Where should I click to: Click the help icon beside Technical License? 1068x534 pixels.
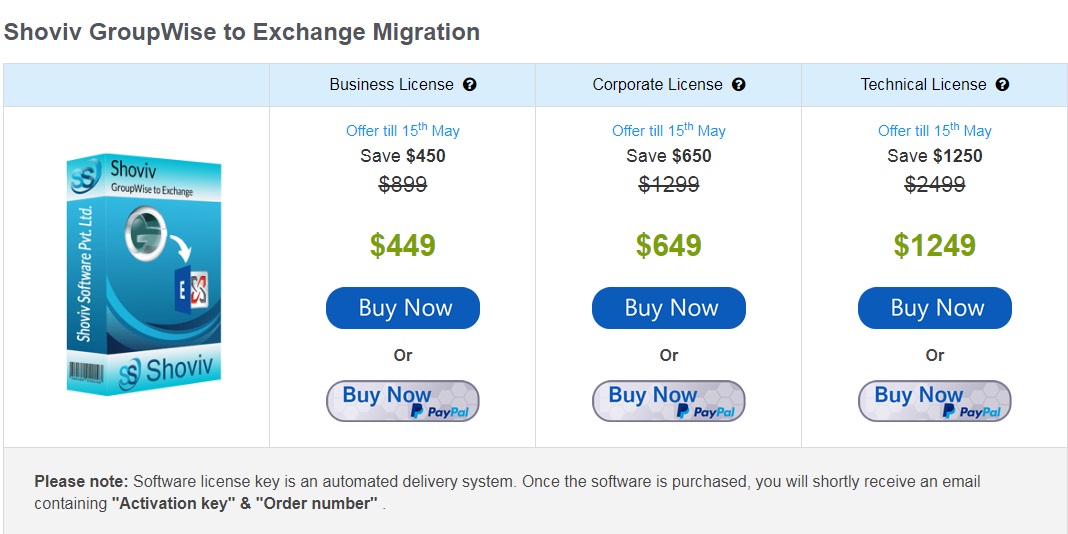[1002, 85]
